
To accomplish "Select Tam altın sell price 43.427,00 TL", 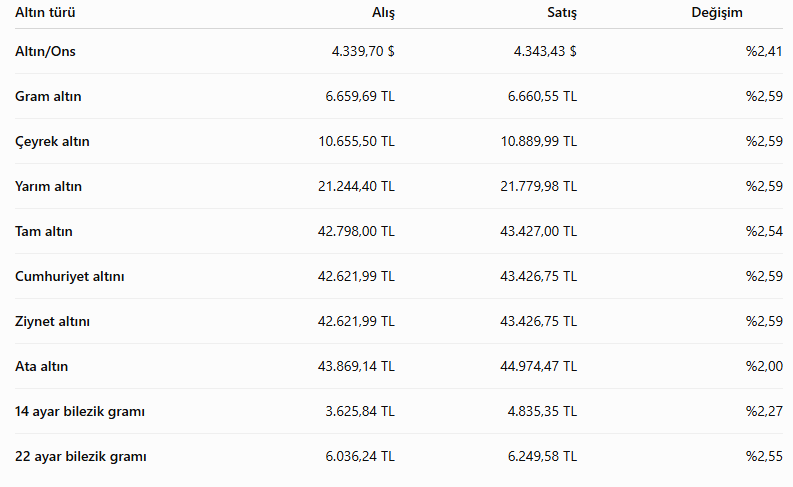I will [539, 231].
